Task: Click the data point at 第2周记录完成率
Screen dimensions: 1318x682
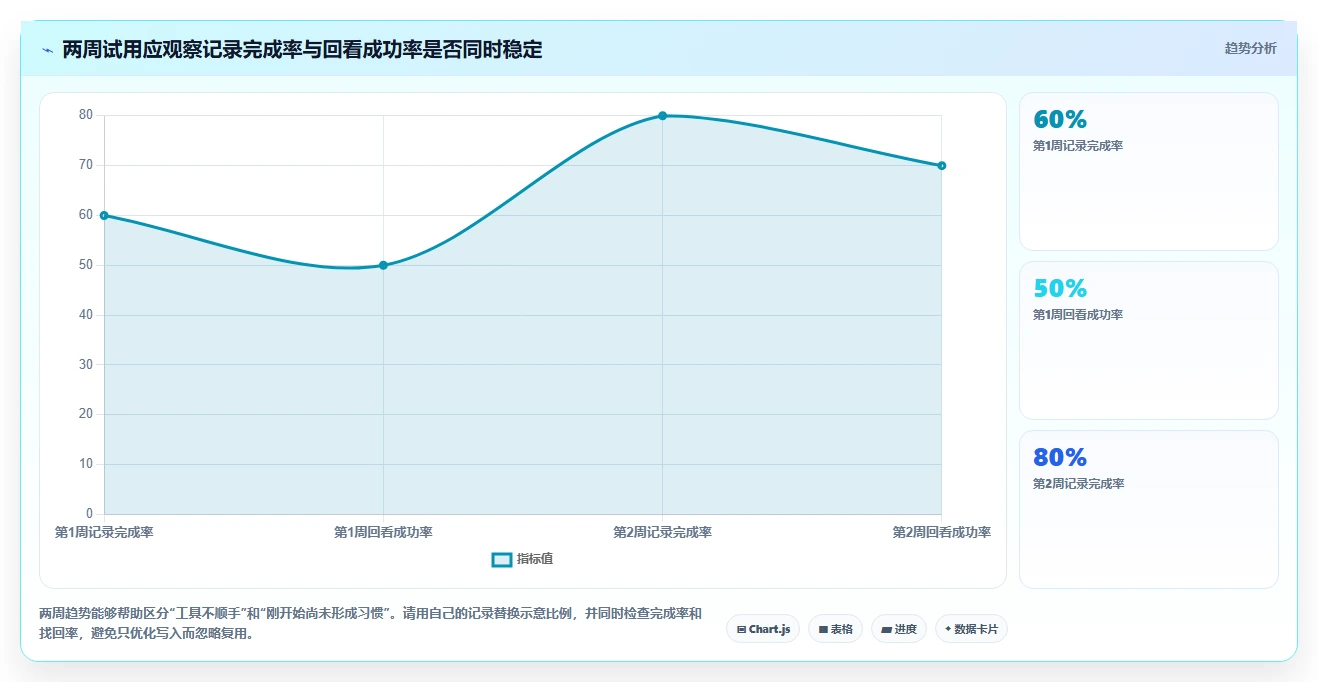Action: click(x=662, y=116)
